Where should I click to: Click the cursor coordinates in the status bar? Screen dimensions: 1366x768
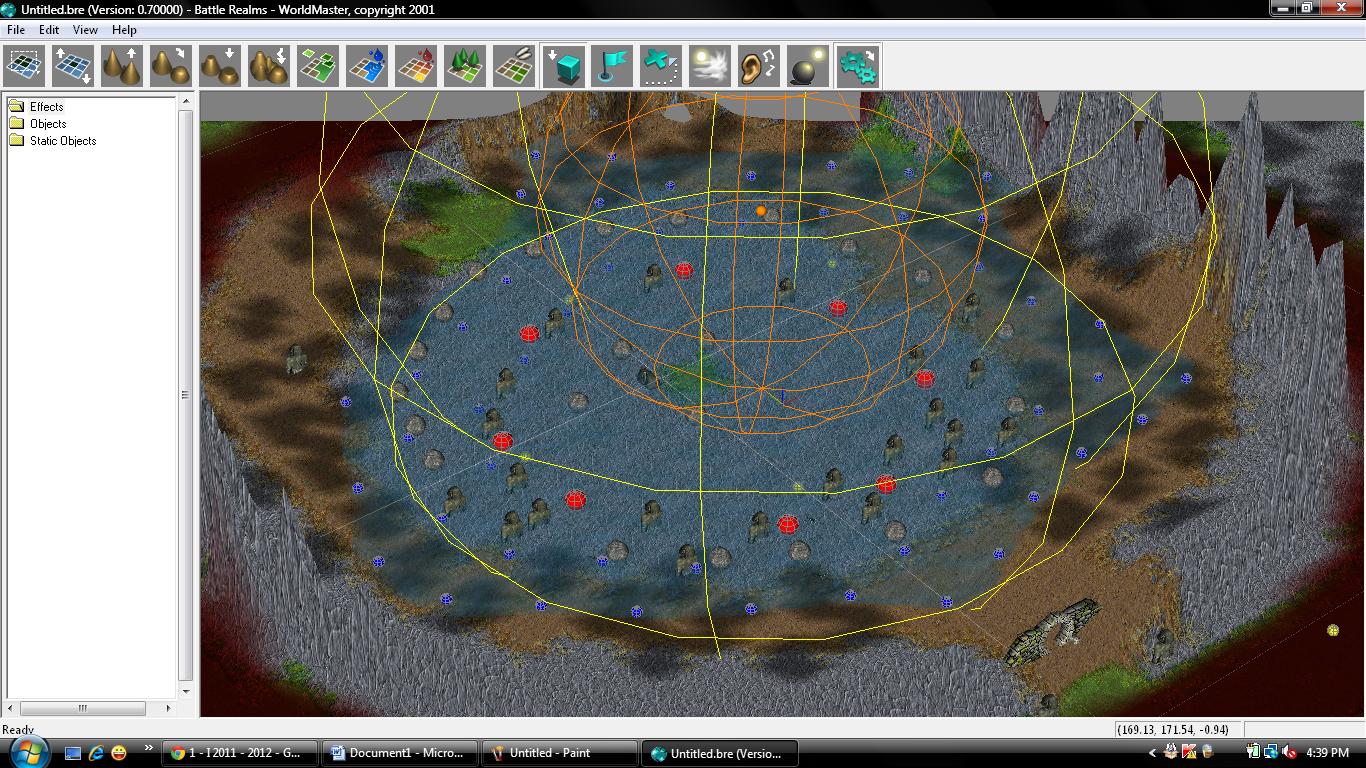1174,730
